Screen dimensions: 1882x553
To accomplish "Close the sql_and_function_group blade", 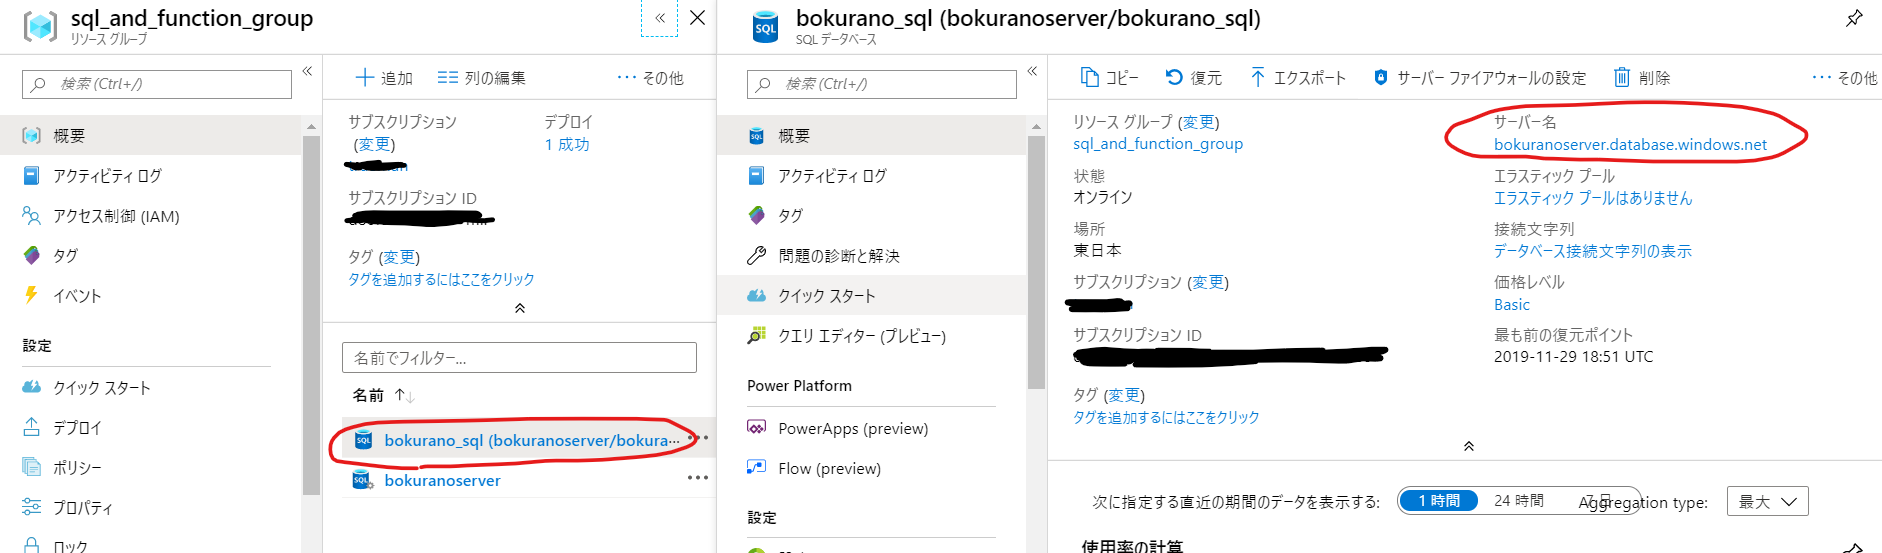I will (x=697, y=18).
